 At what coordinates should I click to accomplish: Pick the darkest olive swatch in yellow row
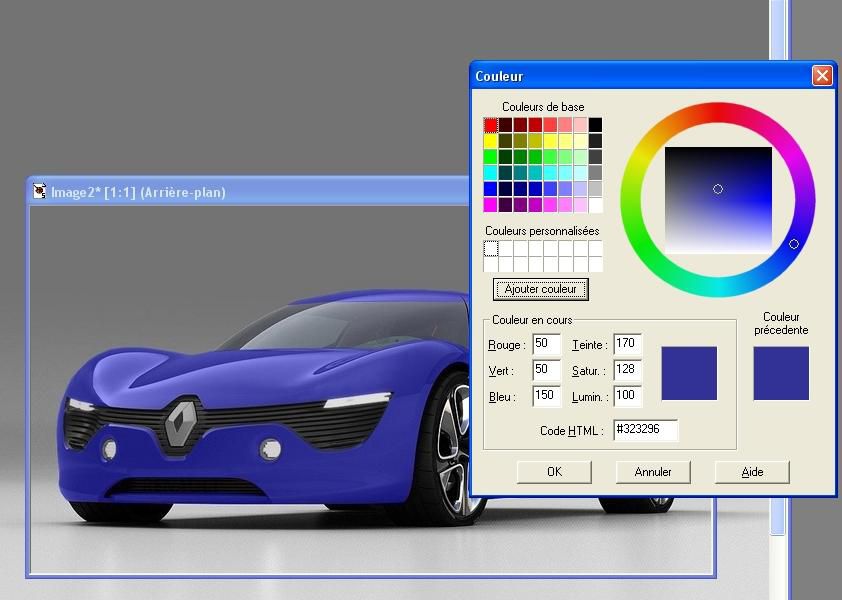pos(506,141)
